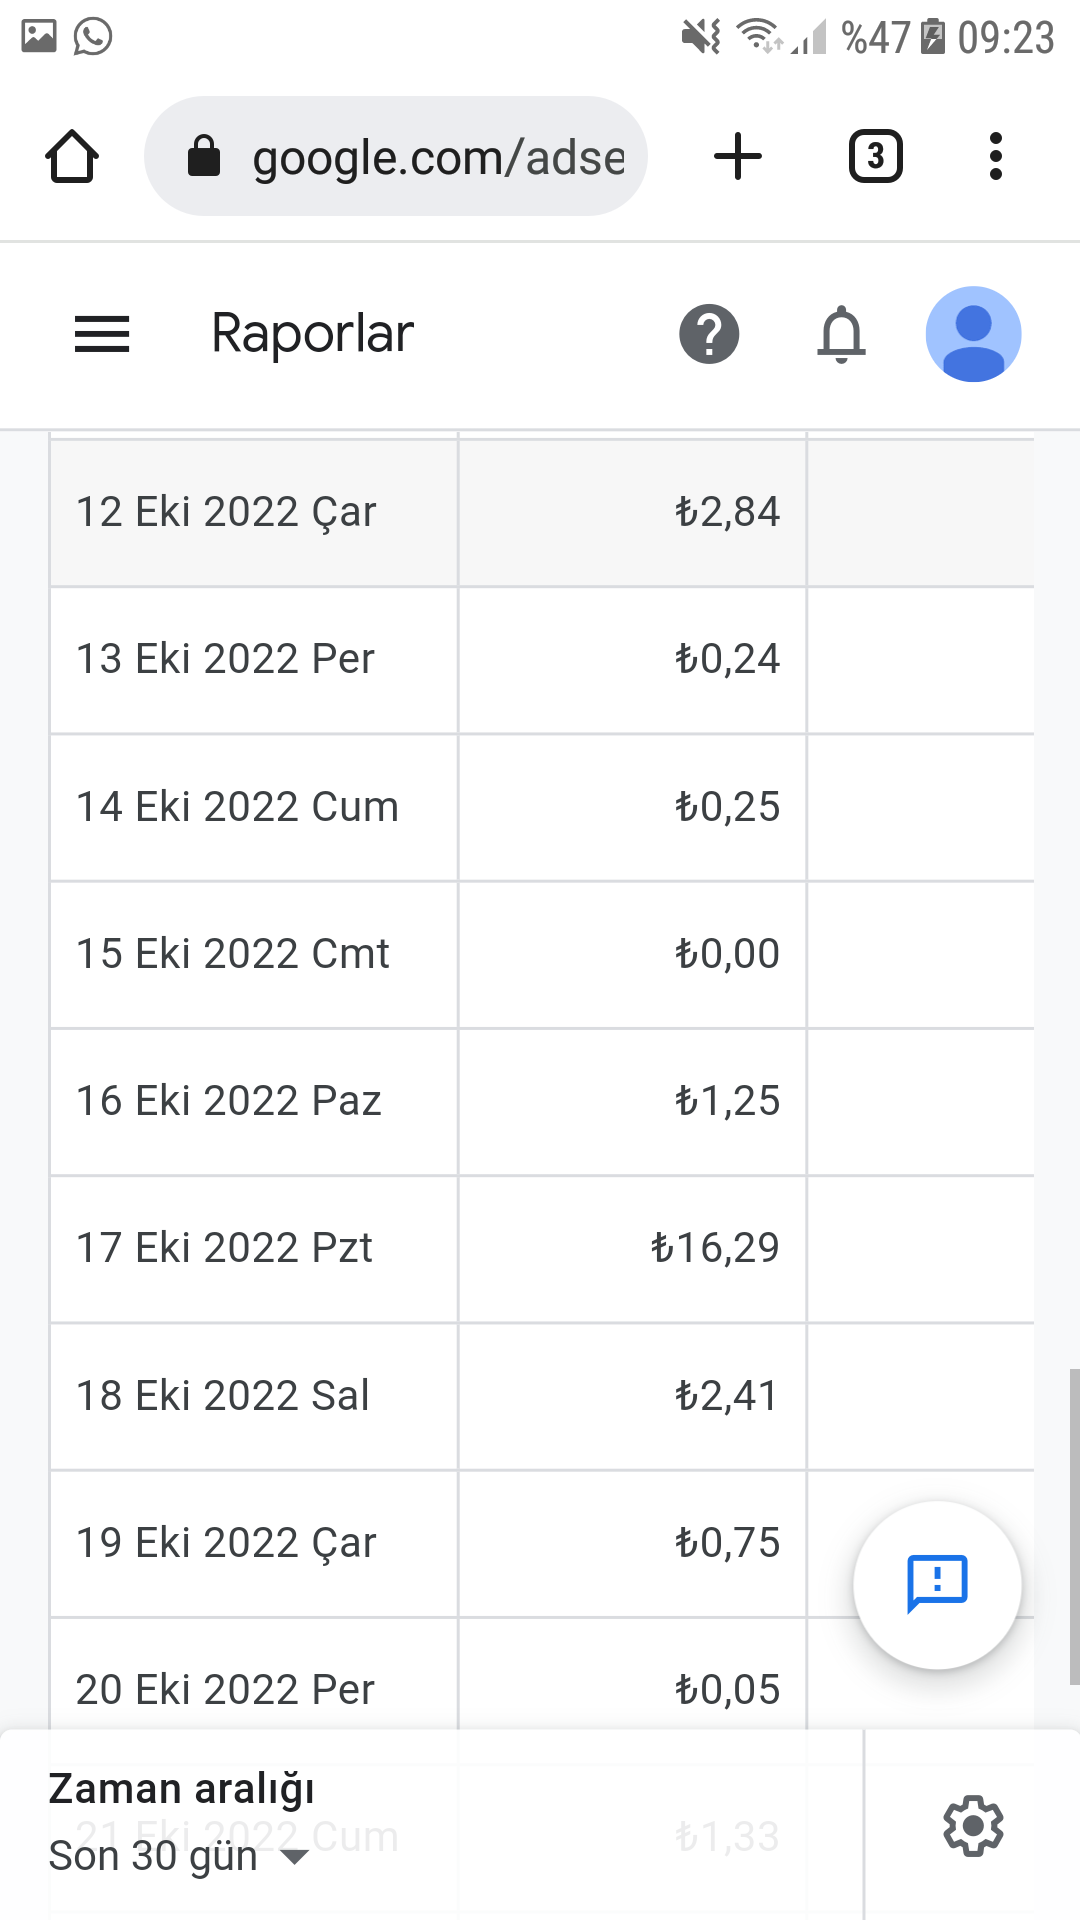Tap the Raporlar page title
Viewport: 1080px width, 1920px height.
tap(312, 334)
